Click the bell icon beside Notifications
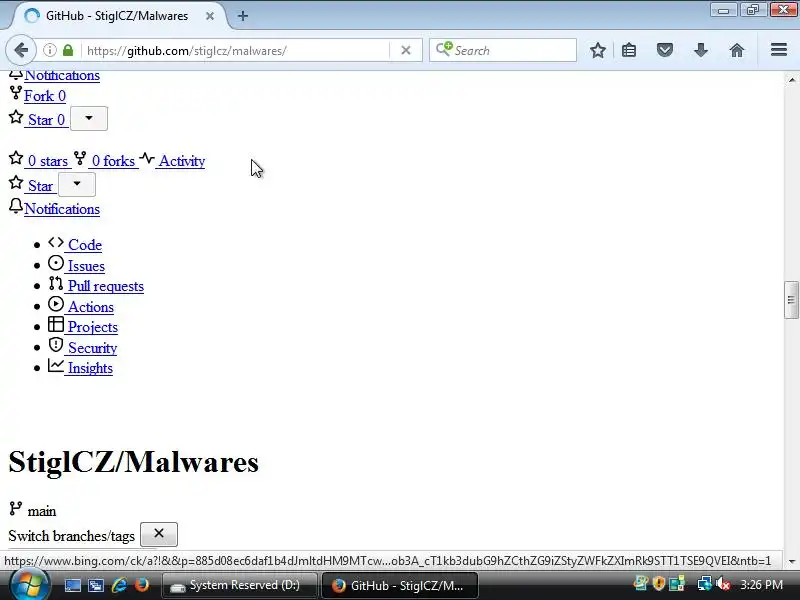 point(16,206)
